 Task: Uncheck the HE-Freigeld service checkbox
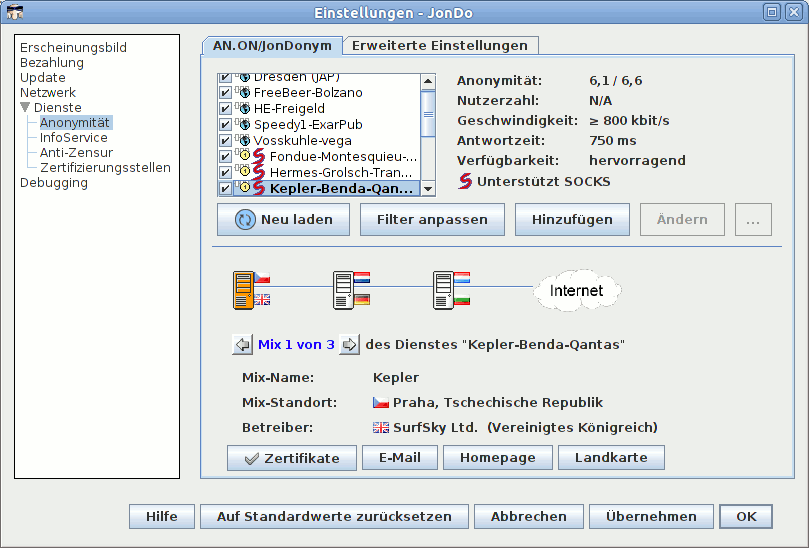[225, 108]
